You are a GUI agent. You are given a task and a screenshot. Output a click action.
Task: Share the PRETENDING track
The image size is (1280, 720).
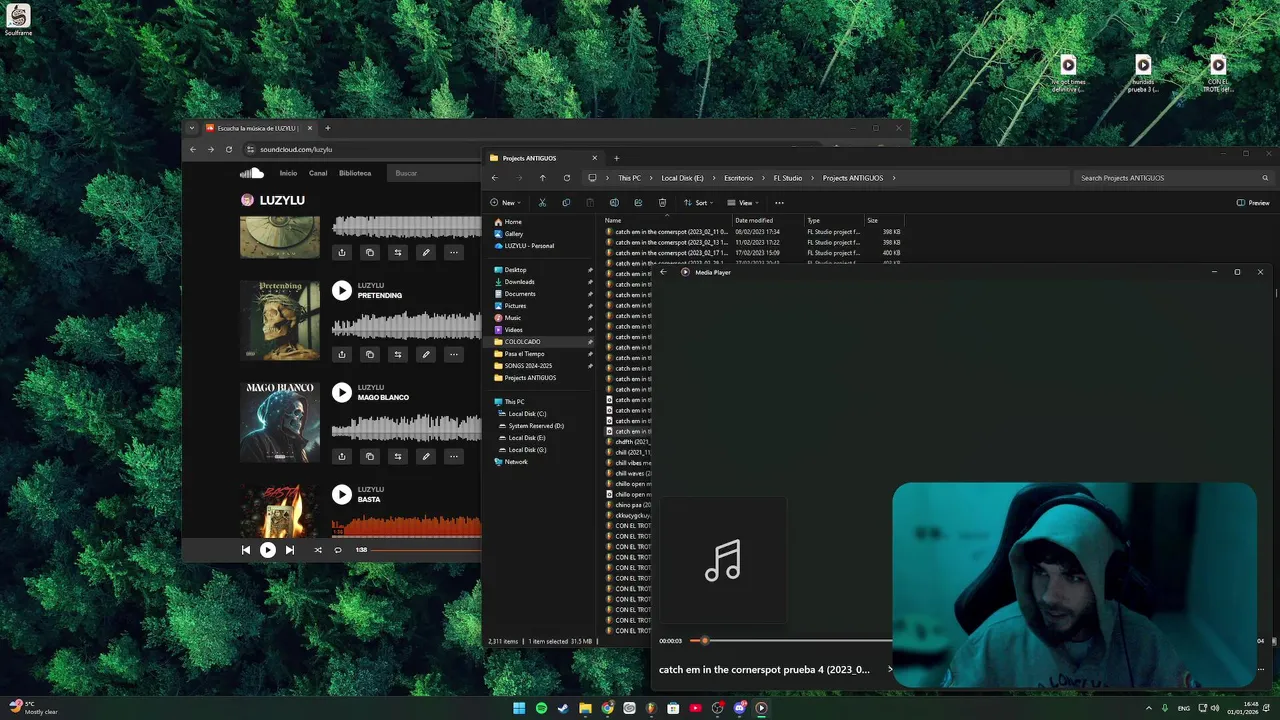click(342, 354)
